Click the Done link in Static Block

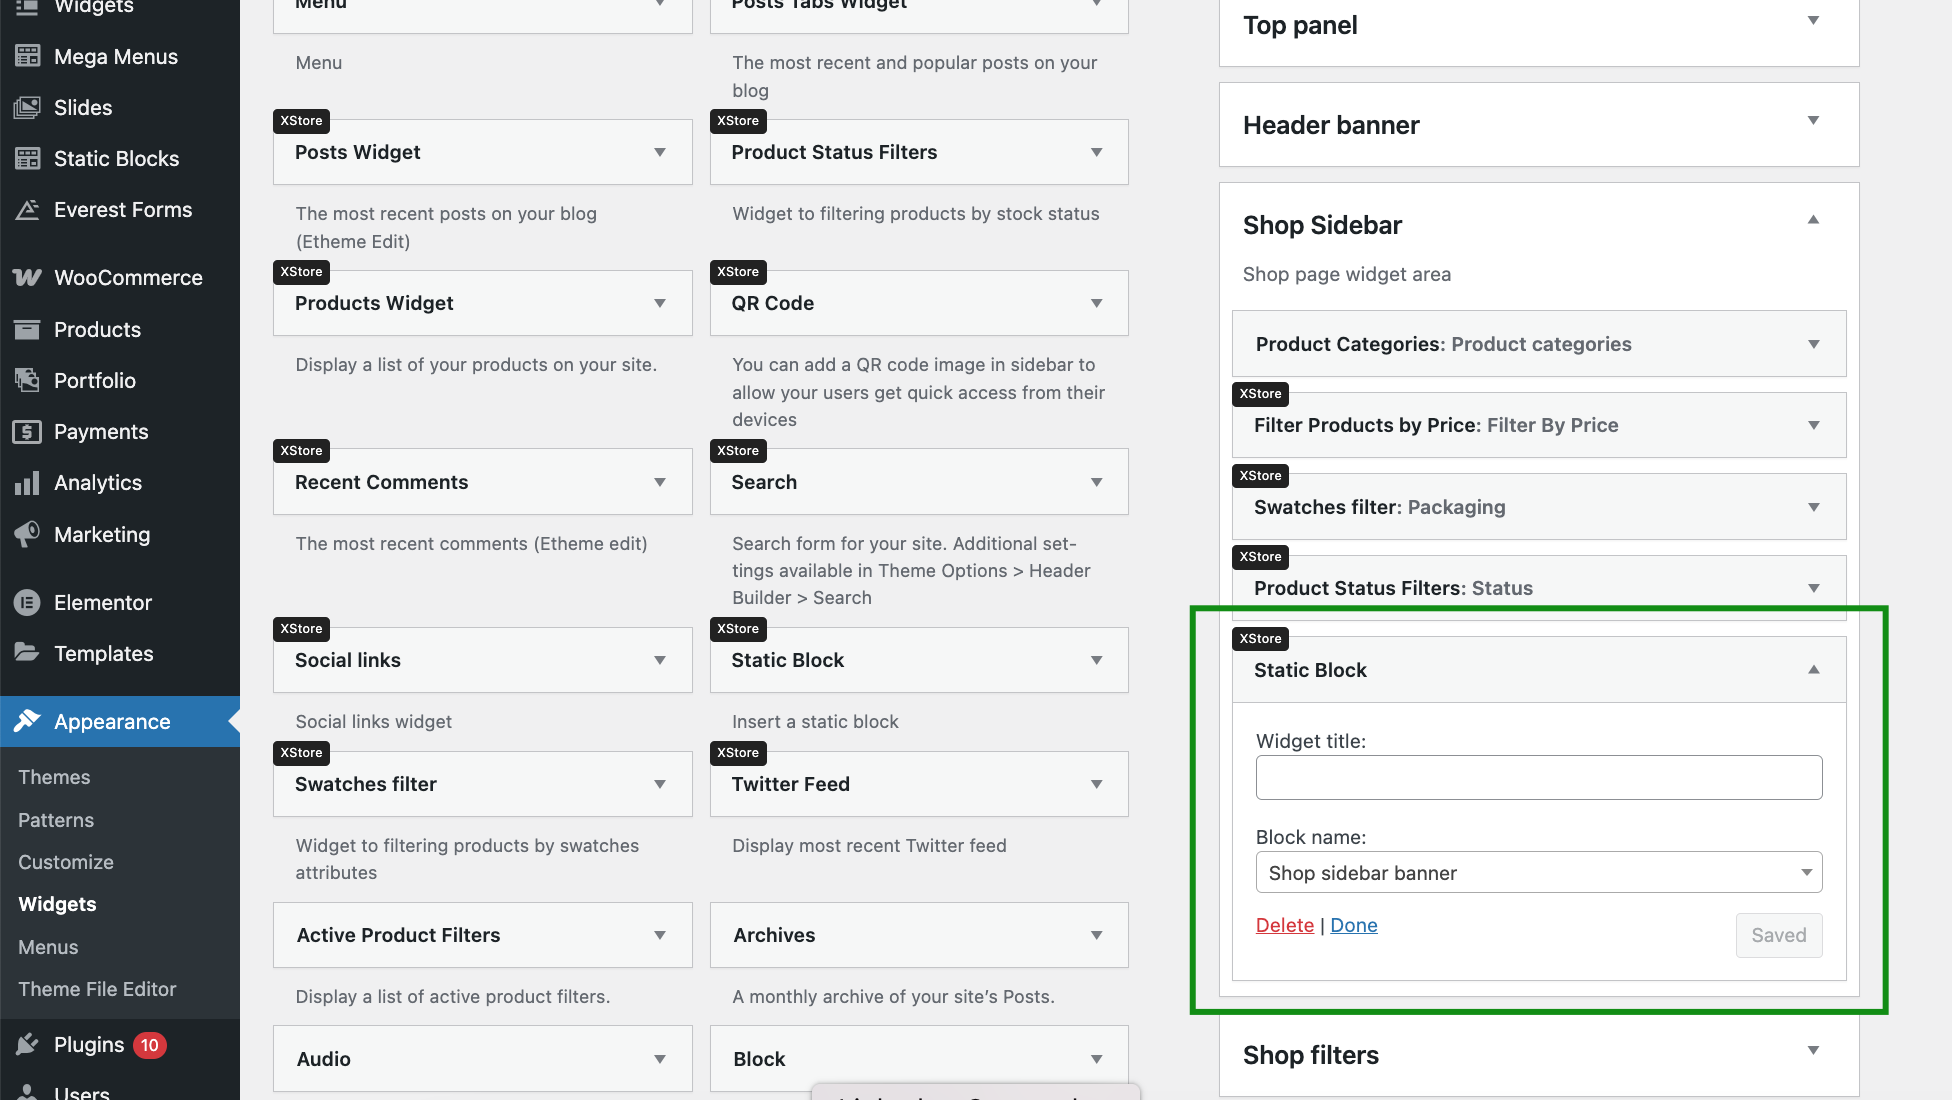[x=1354, y=925]
